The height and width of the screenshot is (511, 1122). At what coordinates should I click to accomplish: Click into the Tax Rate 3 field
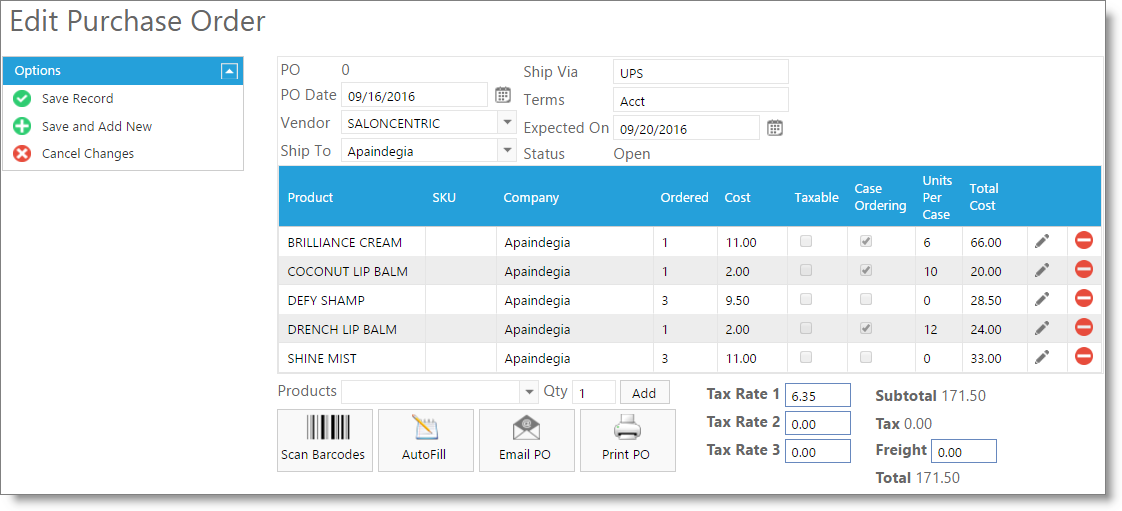pyautogui.click(x=818, y=451)
